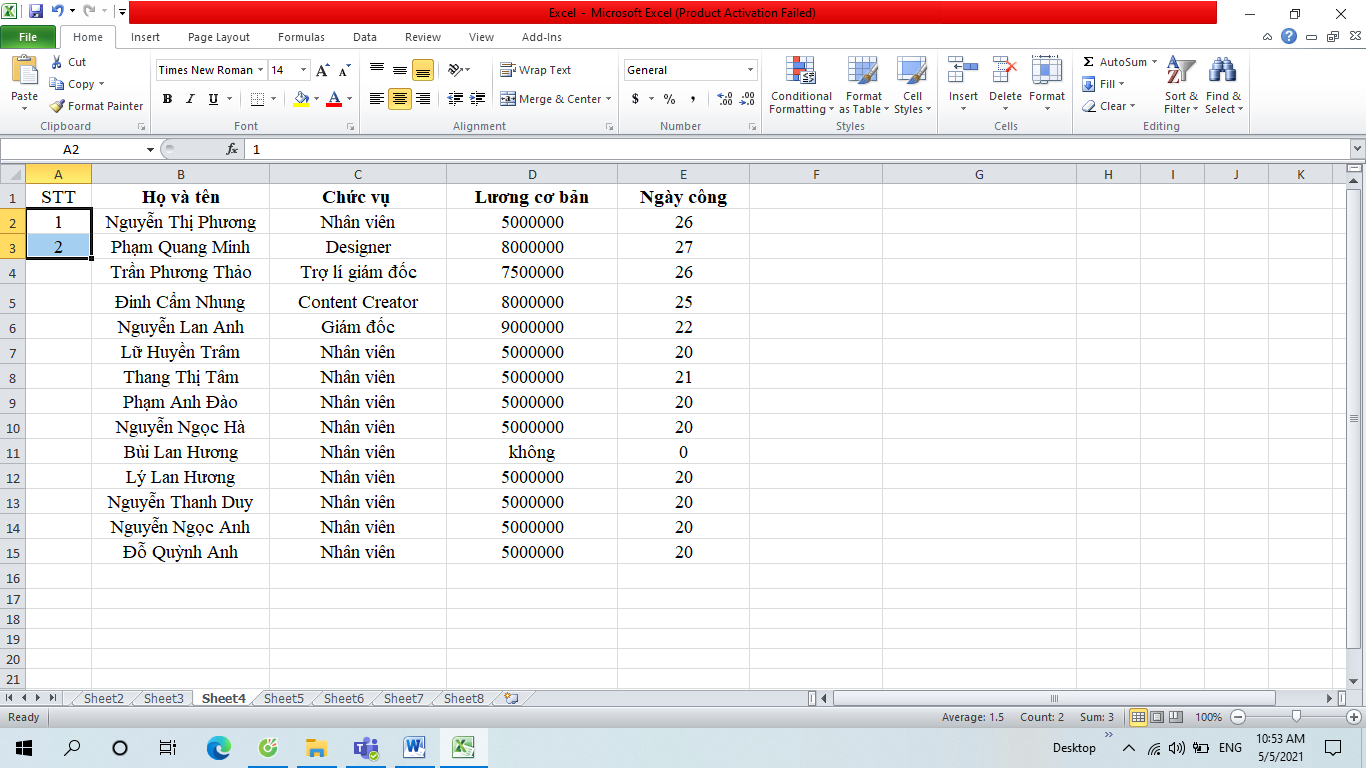Click the Copy button
Viewport: 1366px width, 768px height.
click(72, 84)
